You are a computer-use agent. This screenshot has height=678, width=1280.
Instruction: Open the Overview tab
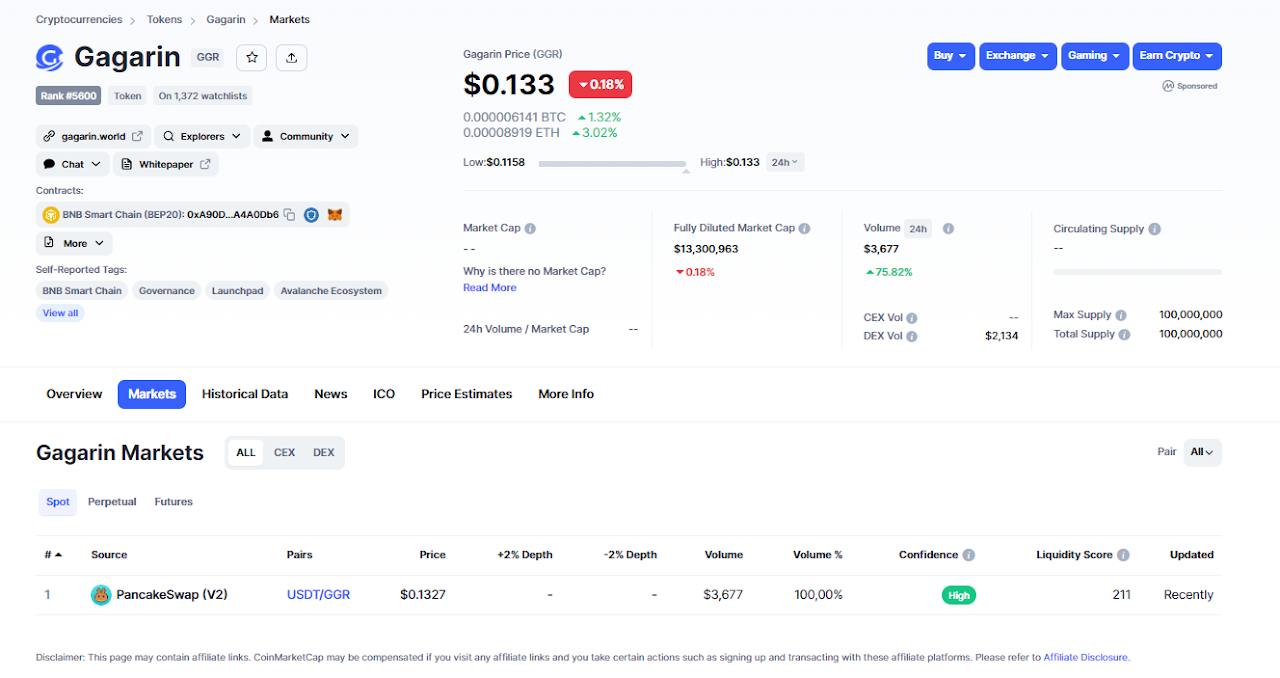(x=74, y=394)
